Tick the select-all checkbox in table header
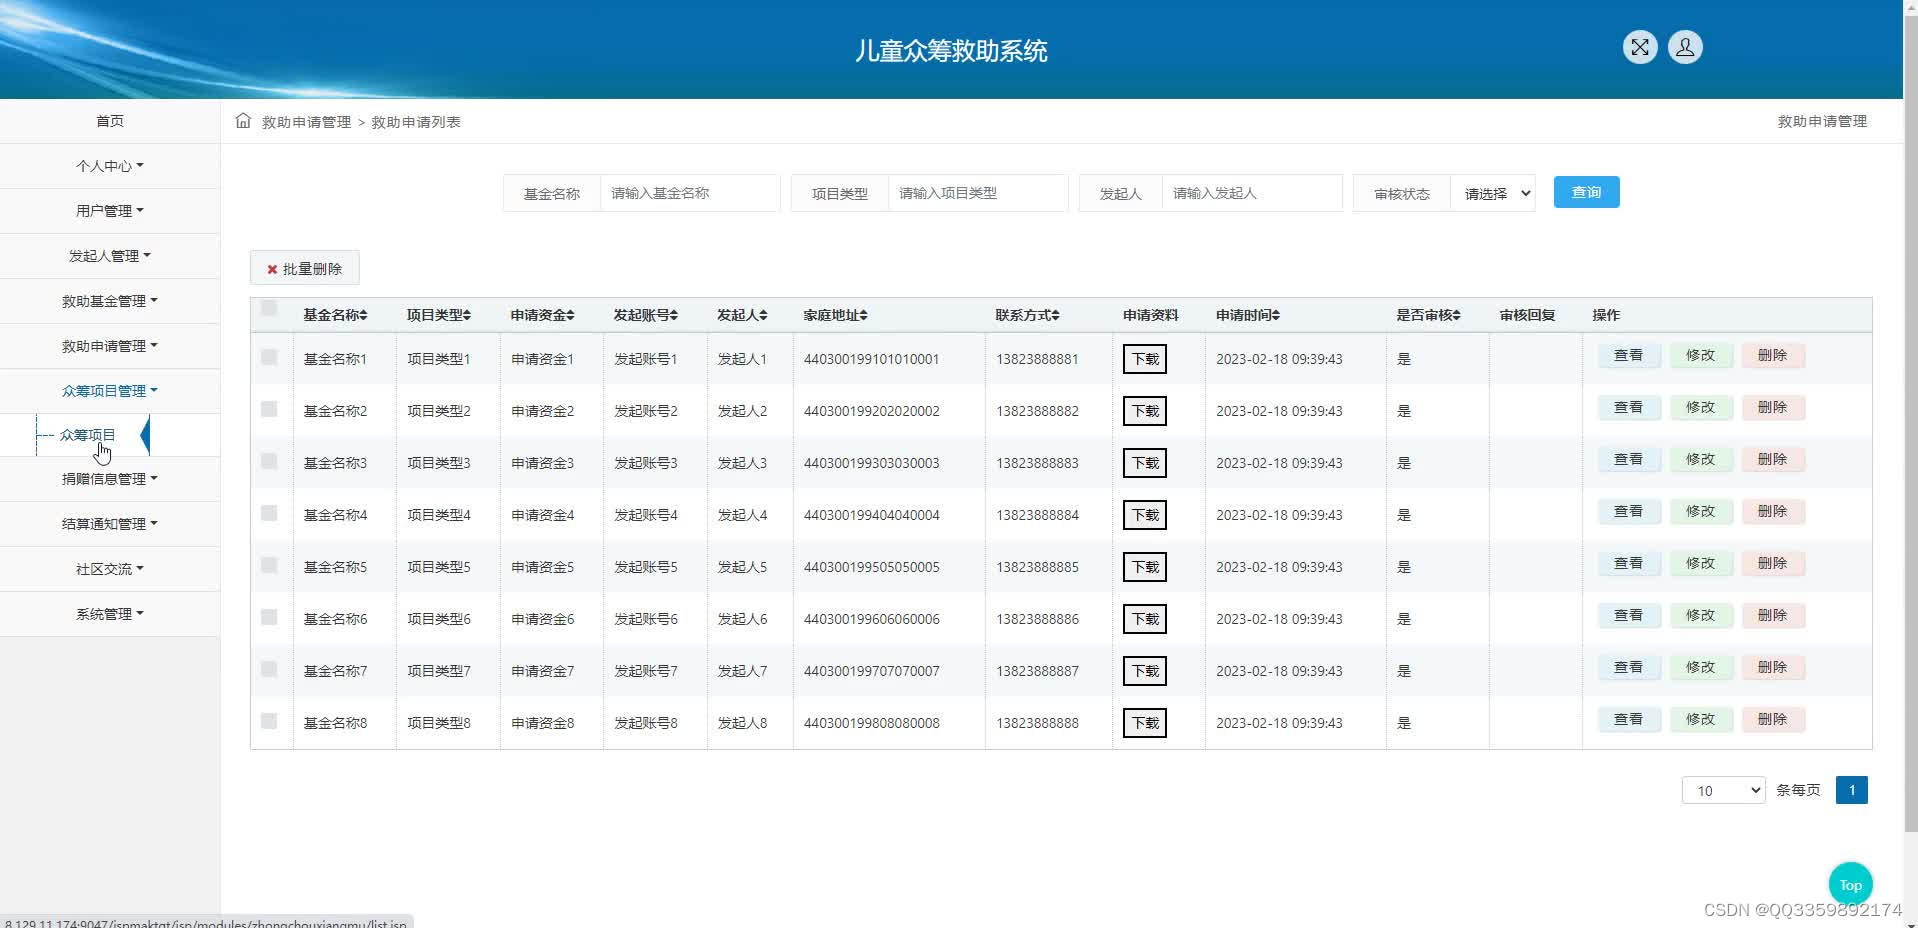1918x928 pixels. [269, 309]
